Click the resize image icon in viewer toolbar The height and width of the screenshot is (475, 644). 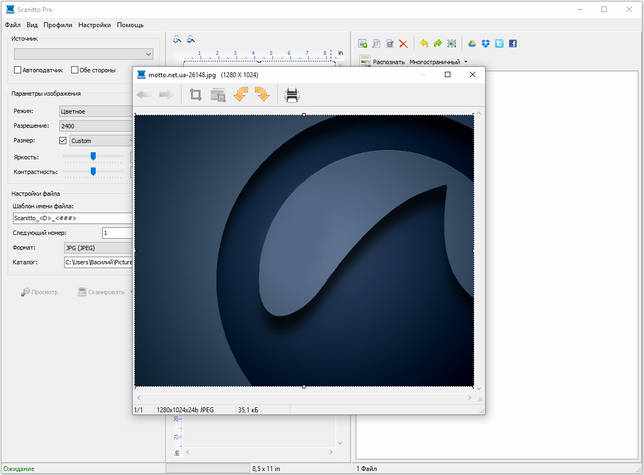(x=218, y=95)
